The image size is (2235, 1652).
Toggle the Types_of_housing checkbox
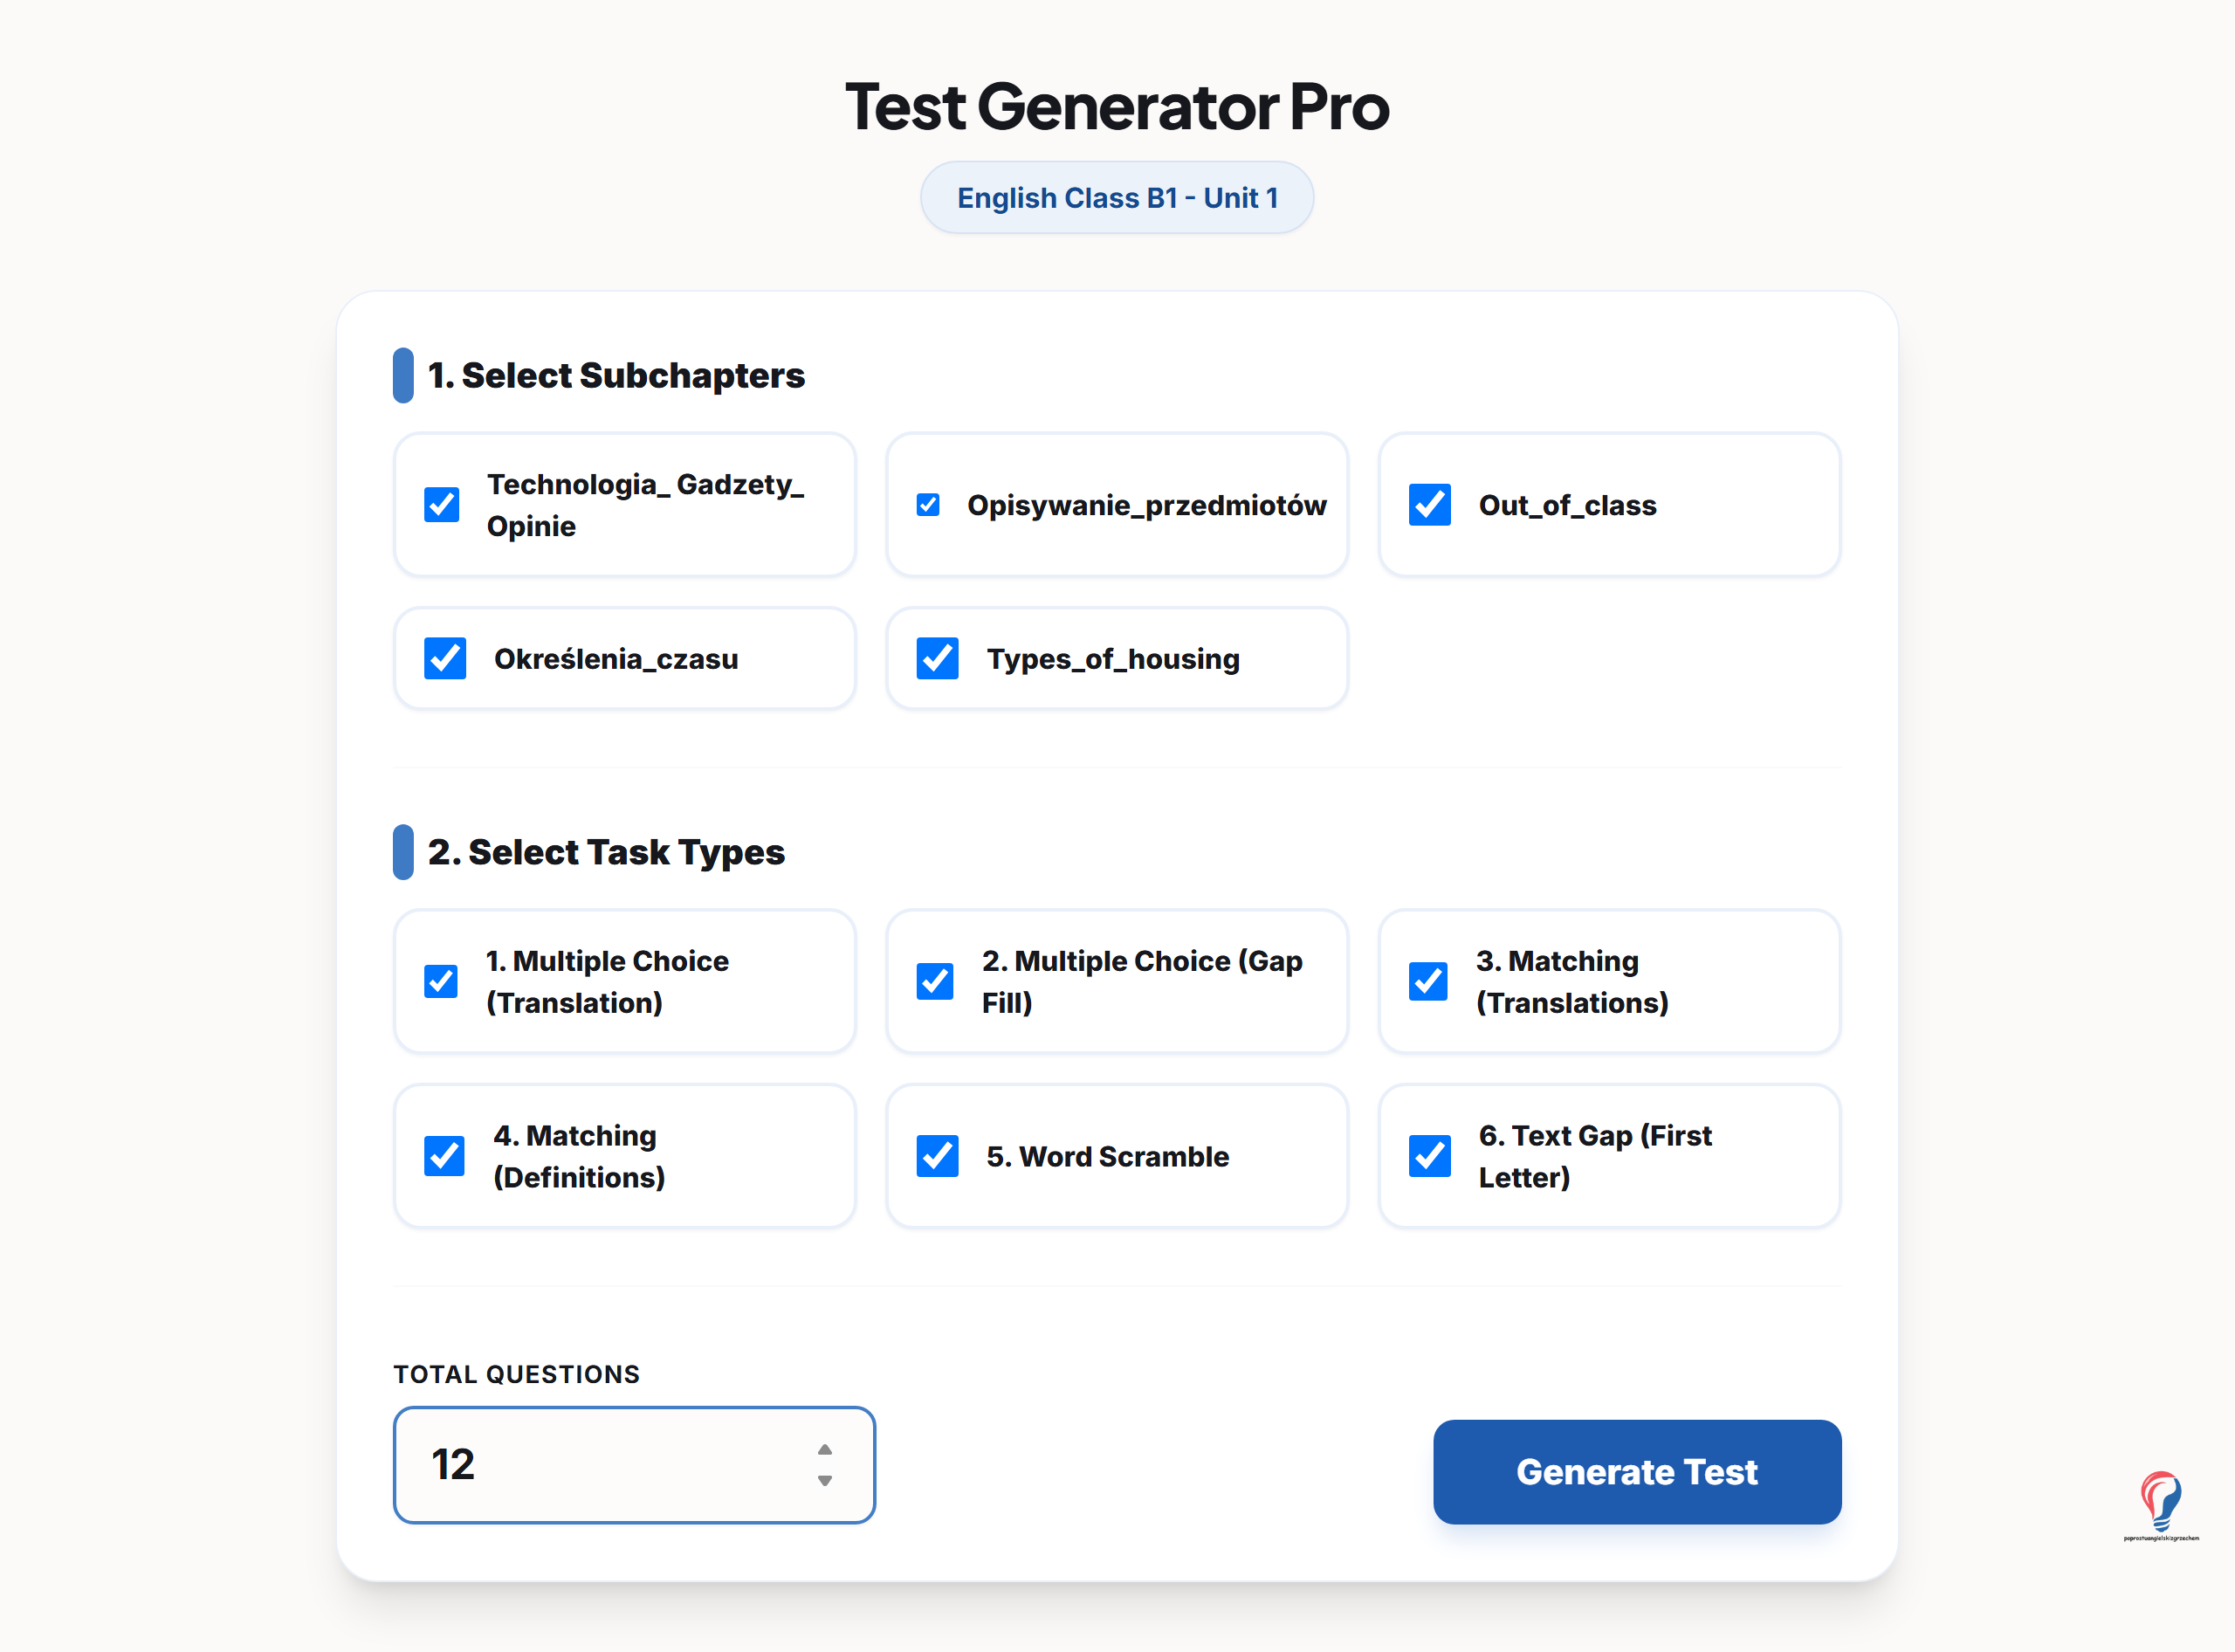937,659
